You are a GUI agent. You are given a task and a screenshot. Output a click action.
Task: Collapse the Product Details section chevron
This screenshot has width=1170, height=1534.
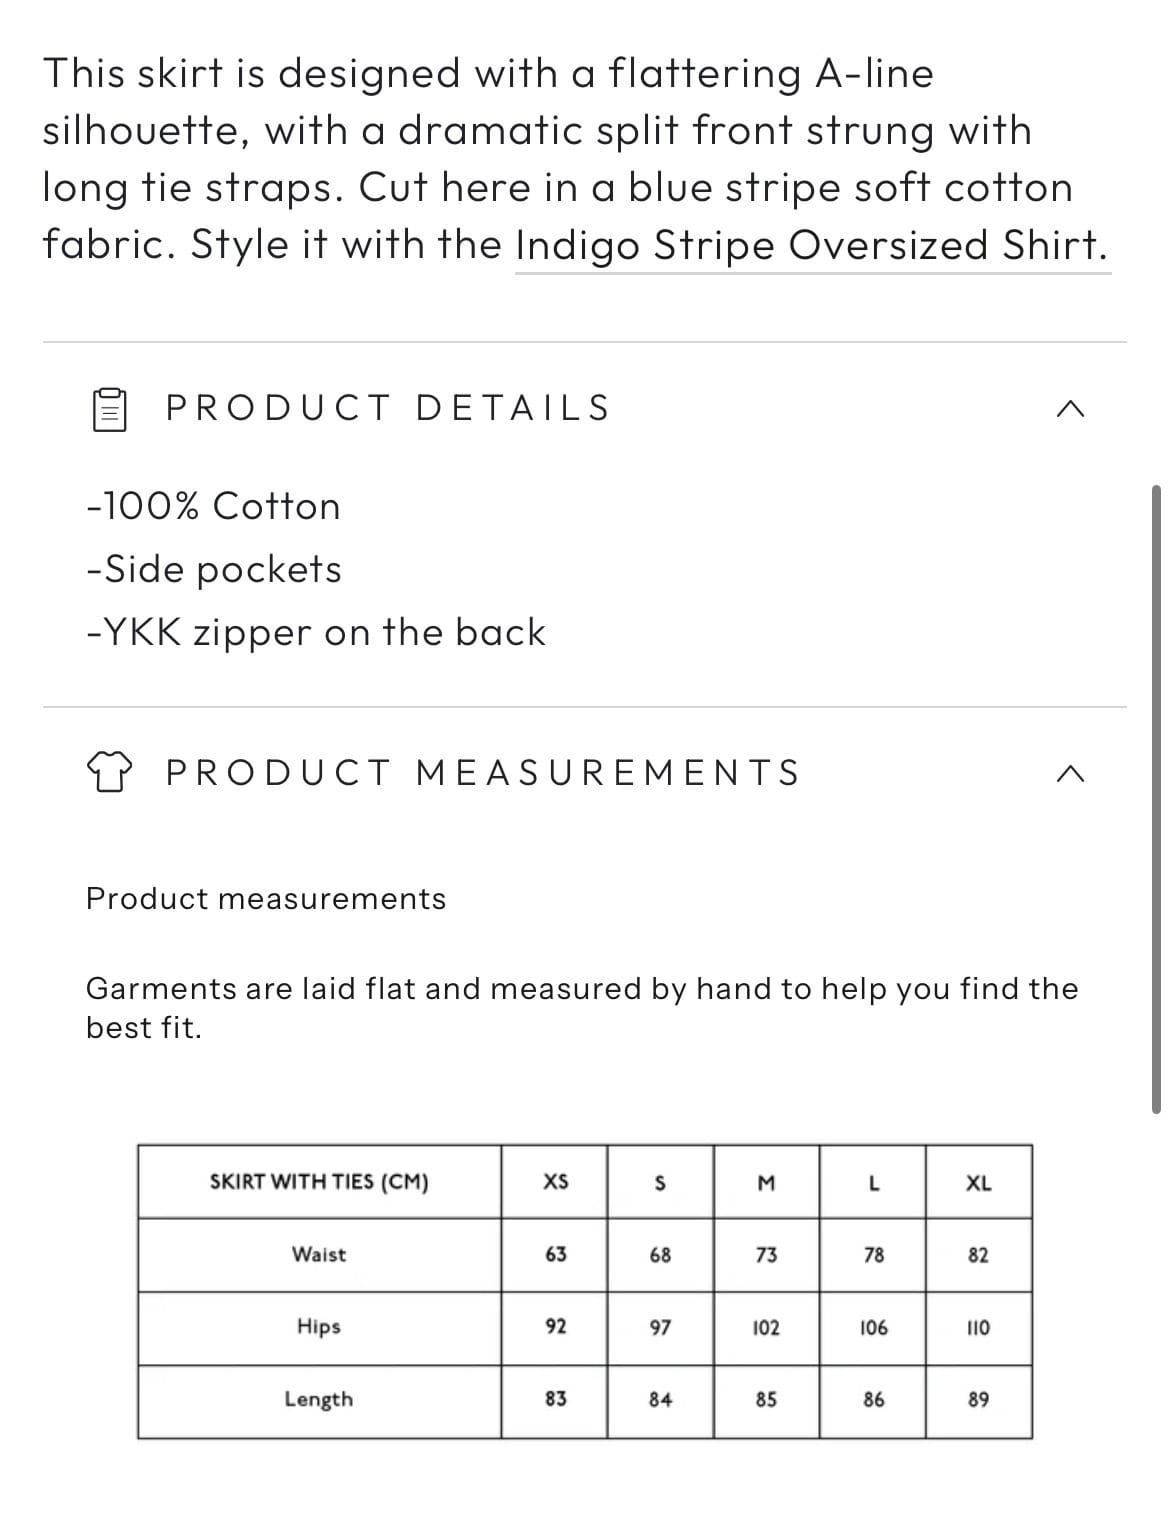(1069, 409)
